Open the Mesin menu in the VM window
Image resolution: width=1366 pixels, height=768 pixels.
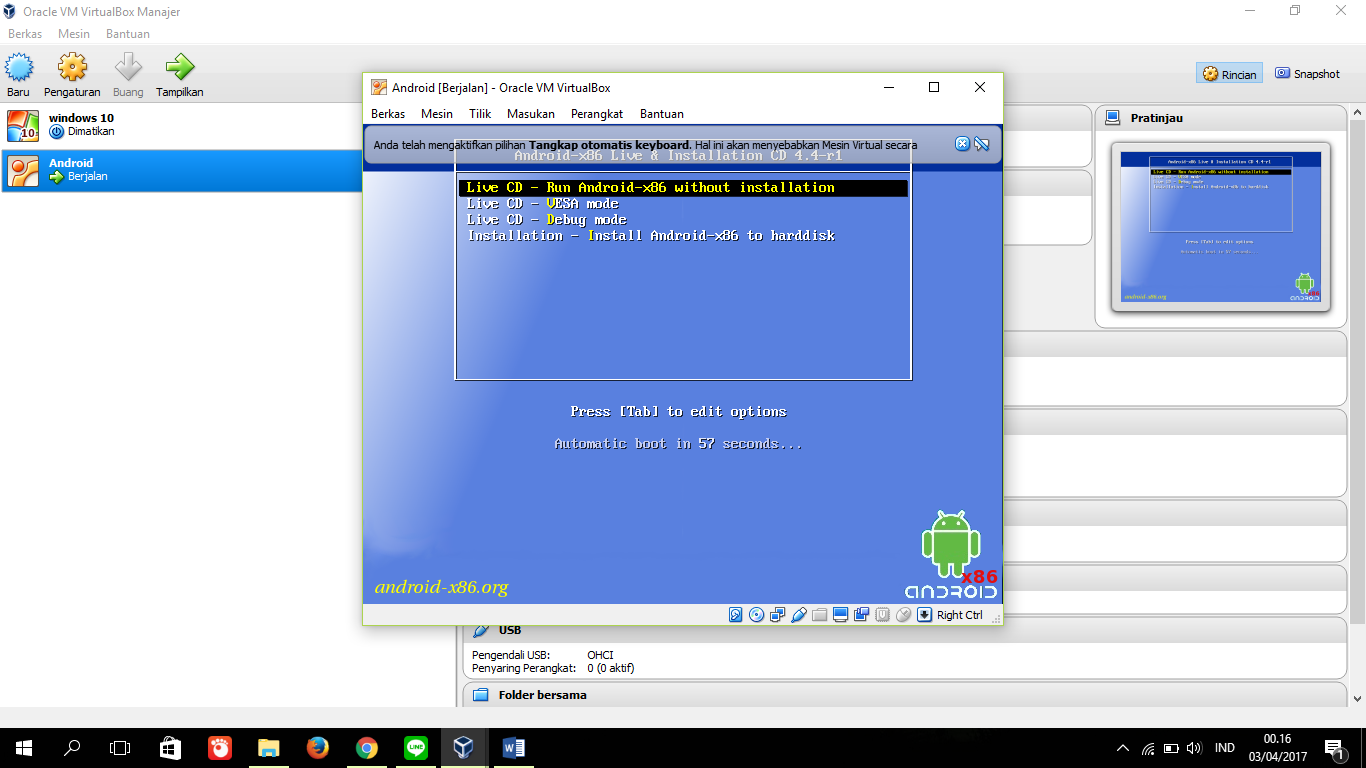tap(436, 113)
